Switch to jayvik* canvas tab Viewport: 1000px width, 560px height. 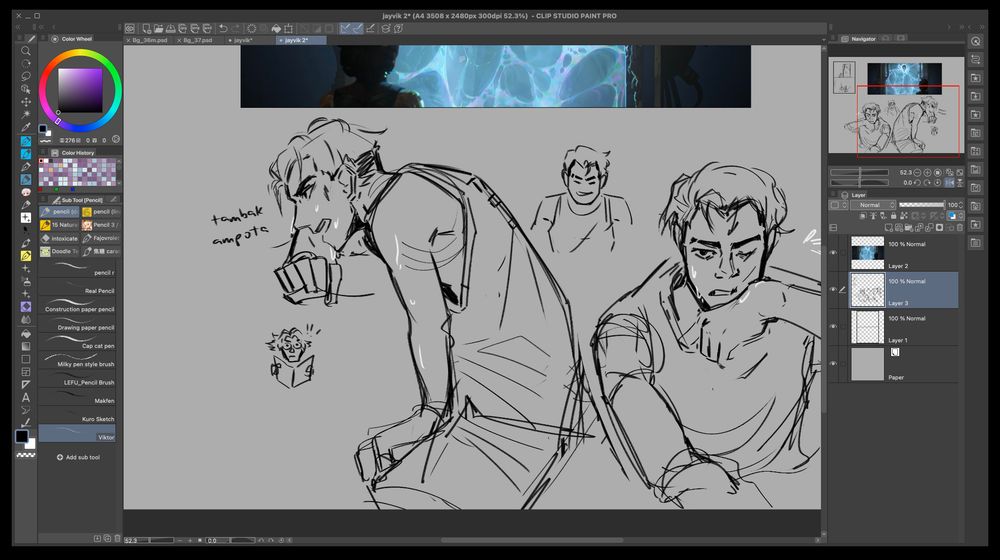tap(249, 40)
